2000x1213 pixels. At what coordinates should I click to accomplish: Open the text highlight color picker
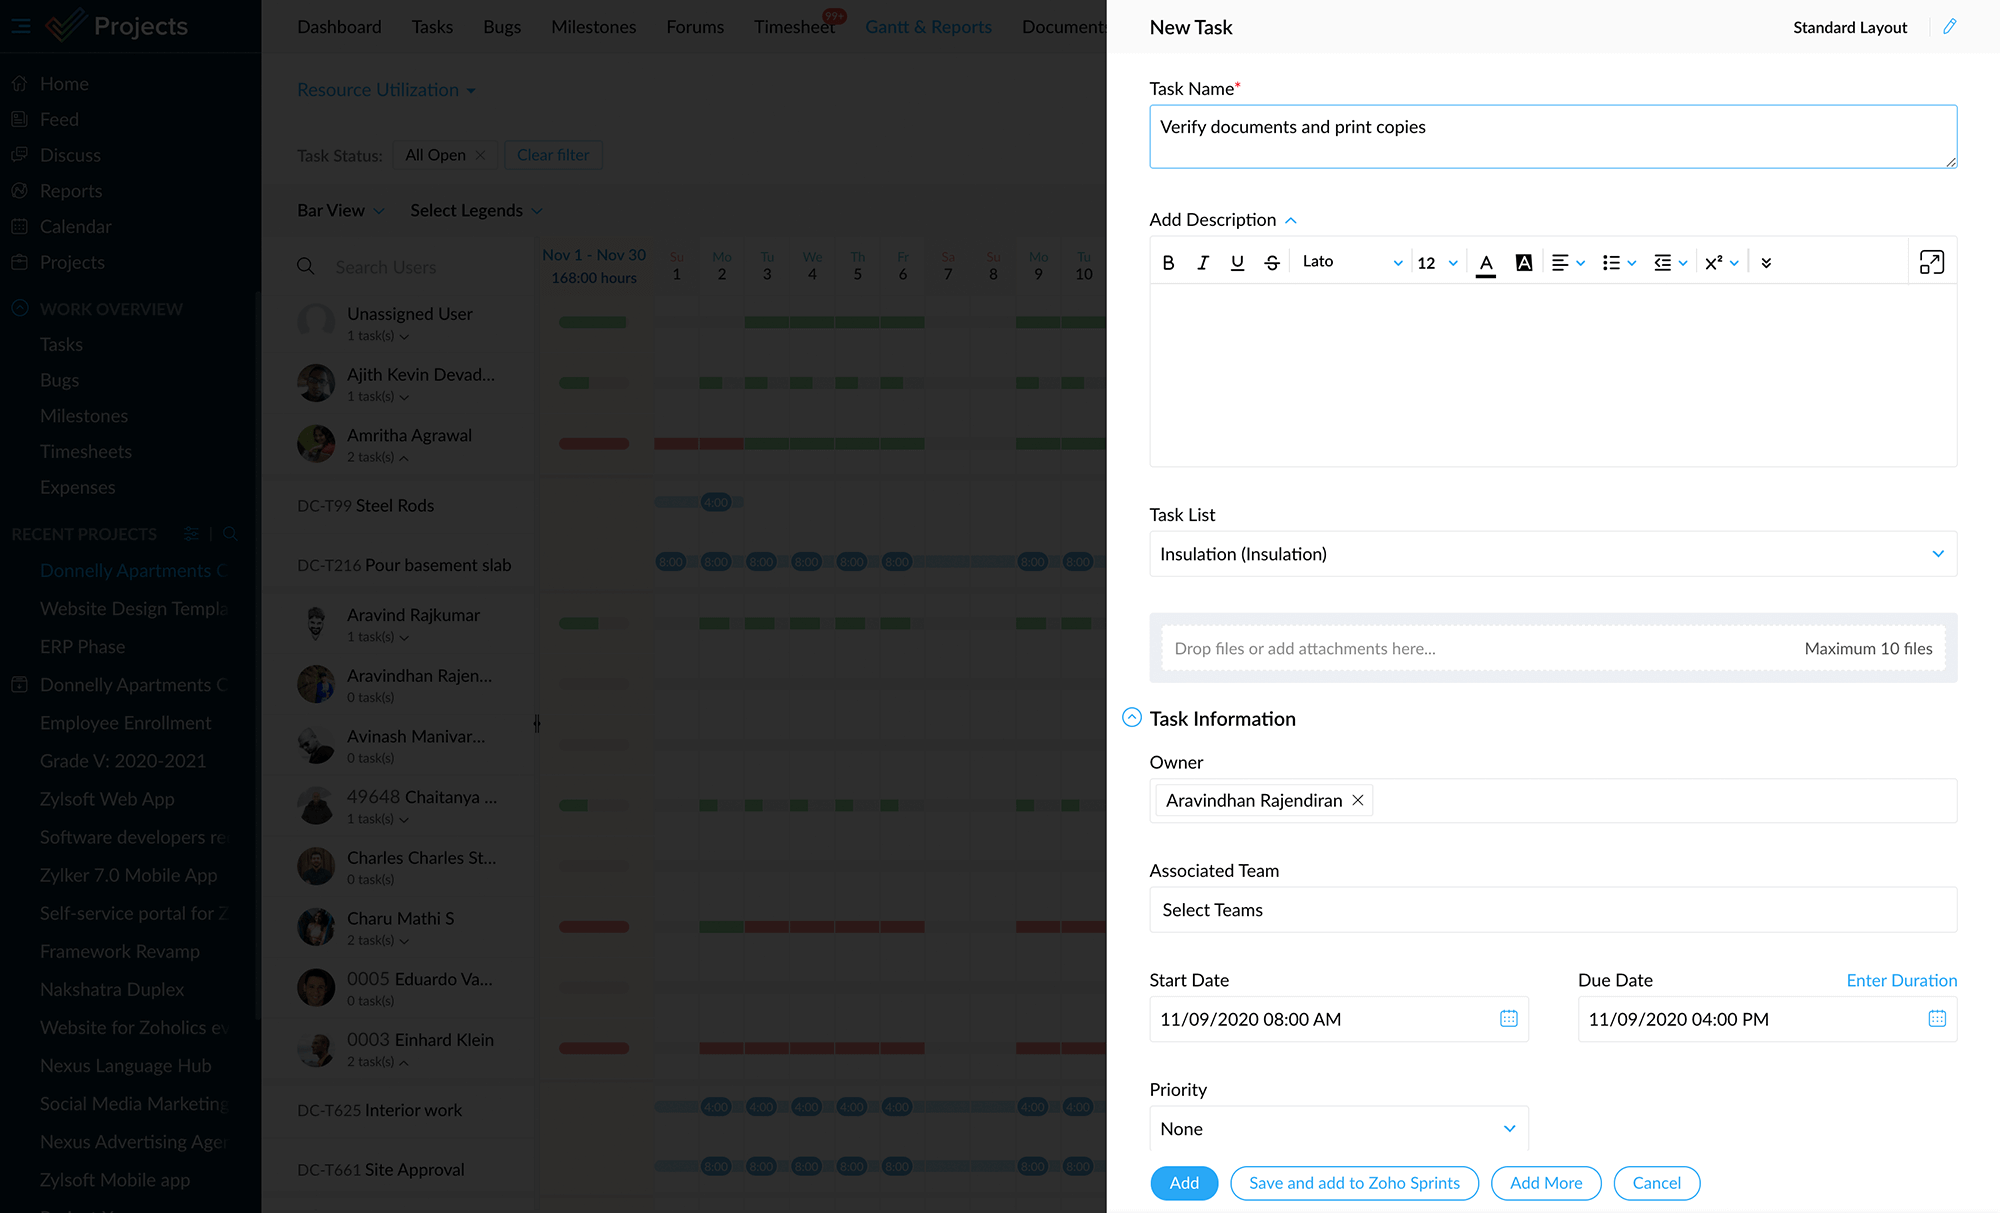[x=1524, y=262]
